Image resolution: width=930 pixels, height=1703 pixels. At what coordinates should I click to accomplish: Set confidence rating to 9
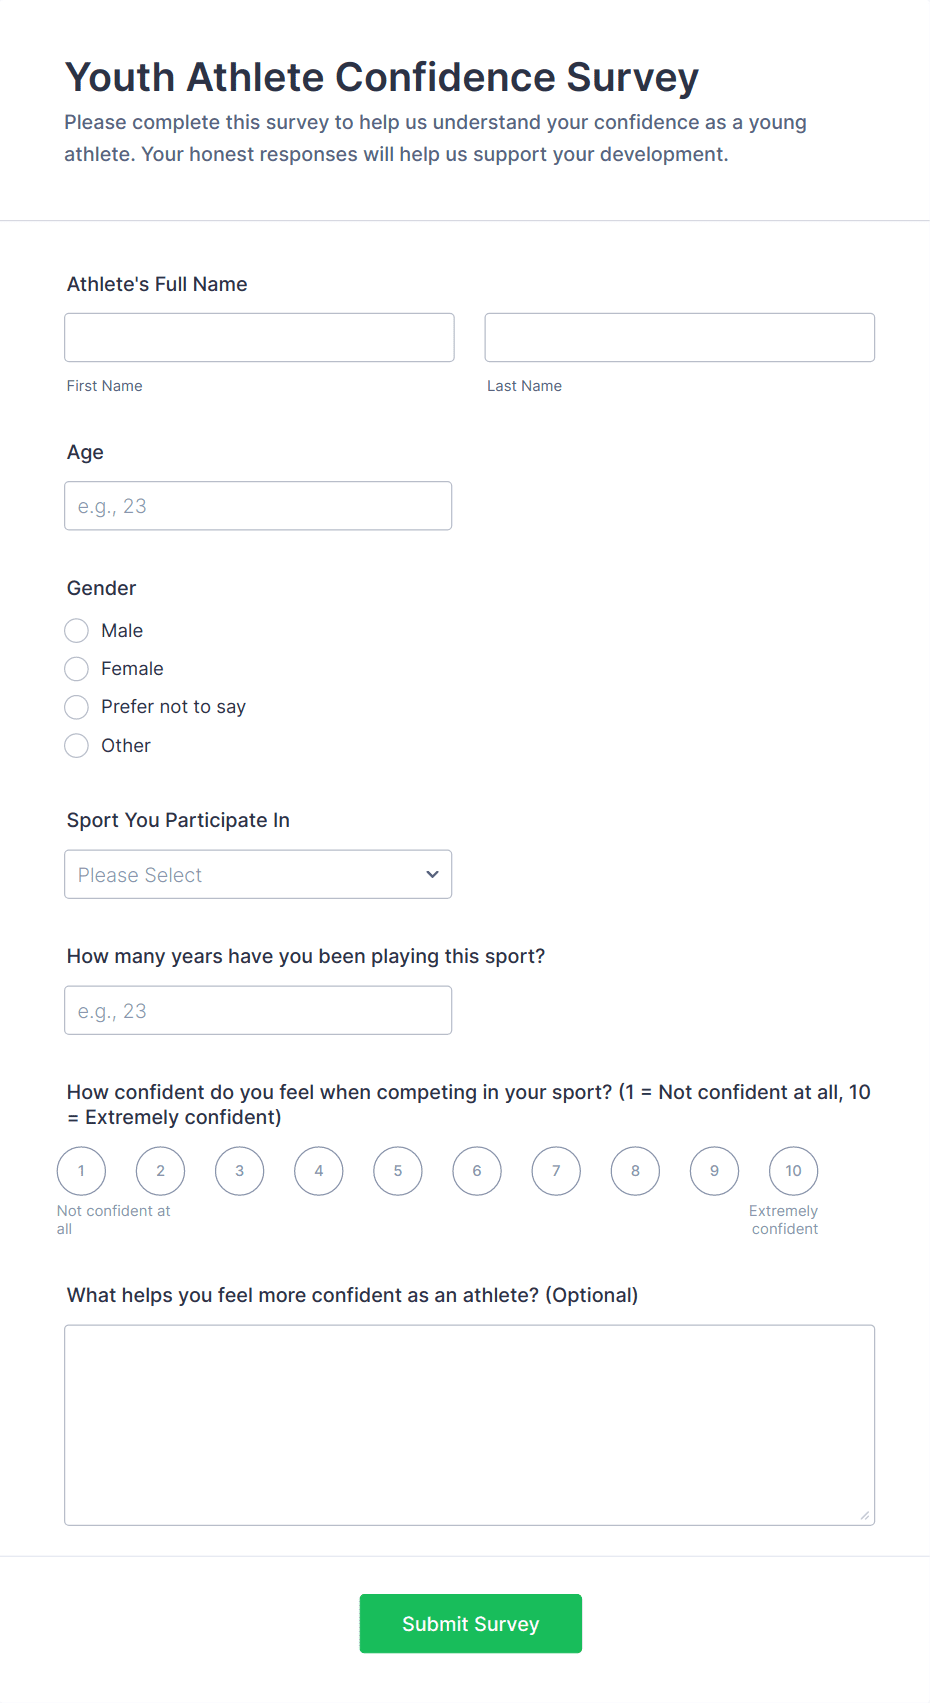(714, 1171)
